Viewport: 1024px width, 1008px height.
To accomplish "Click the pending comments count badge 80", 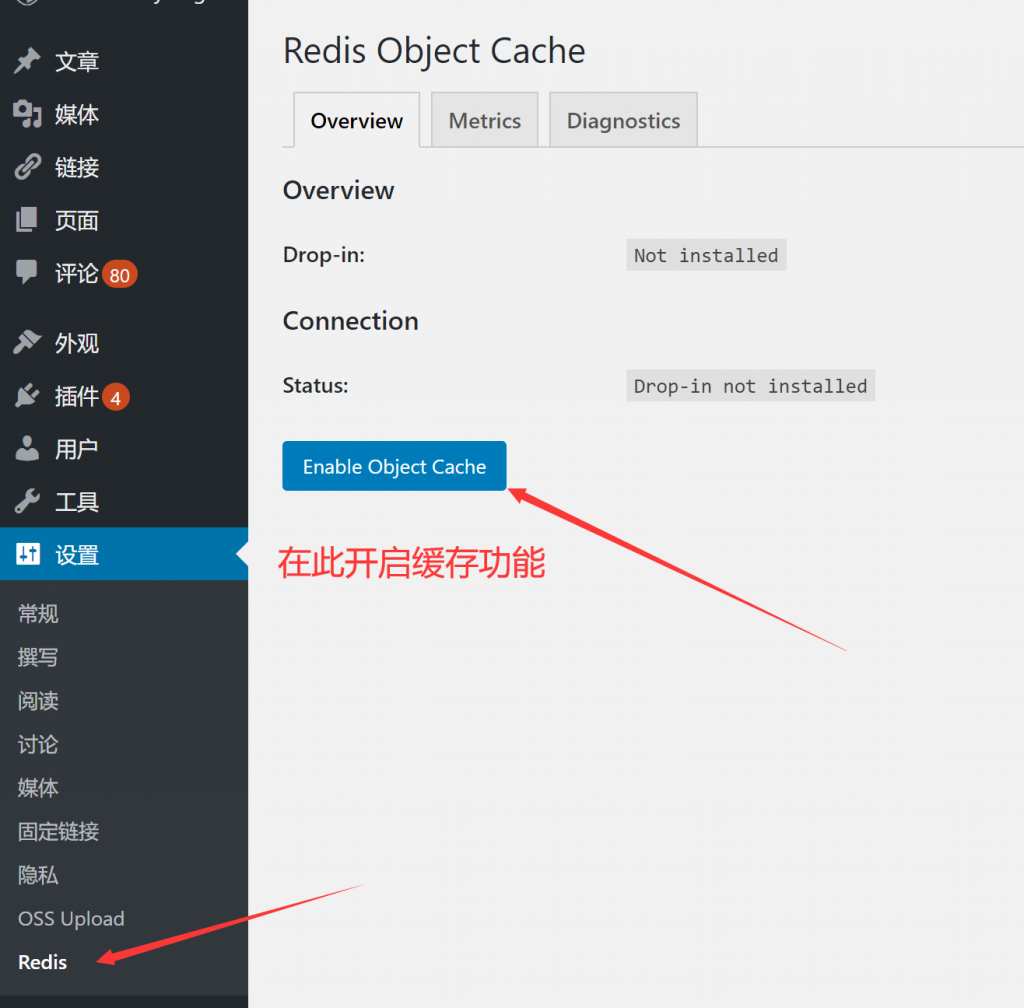I will coord(120,273).
